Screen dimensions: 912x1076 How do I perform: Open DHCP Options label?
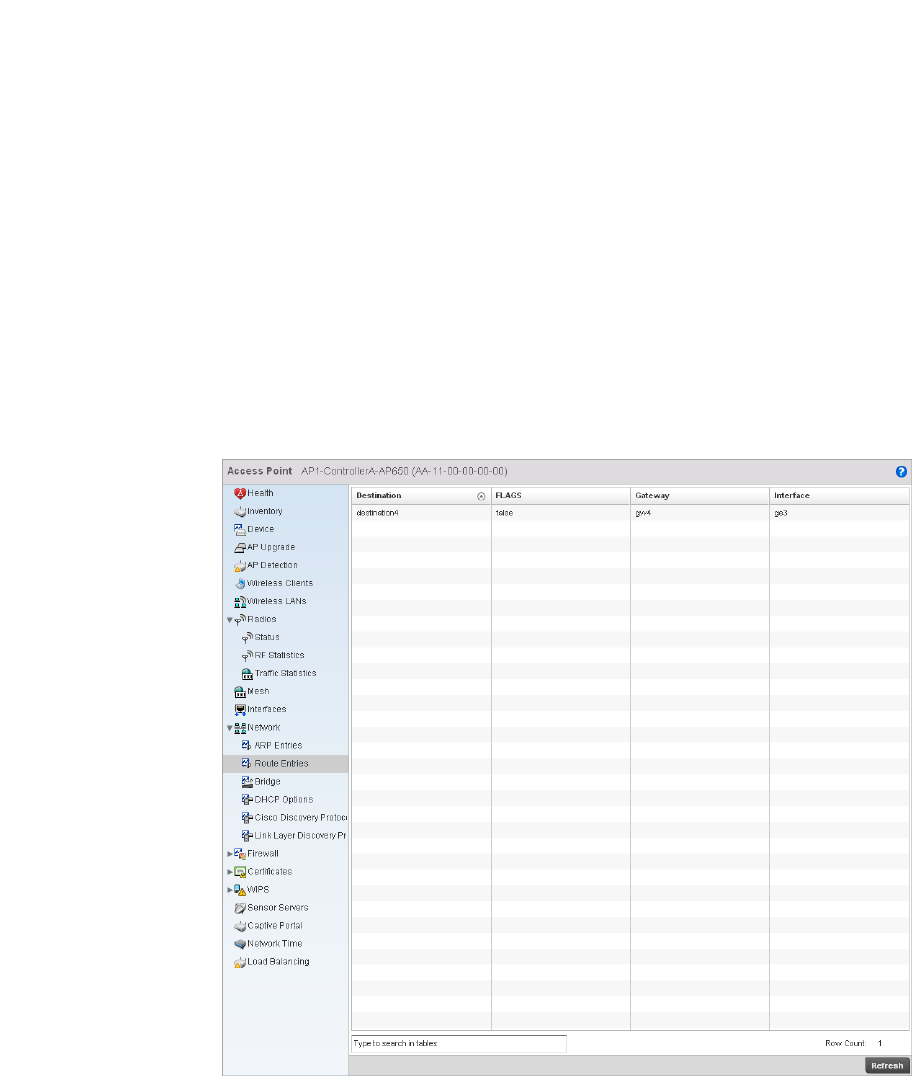283,799
